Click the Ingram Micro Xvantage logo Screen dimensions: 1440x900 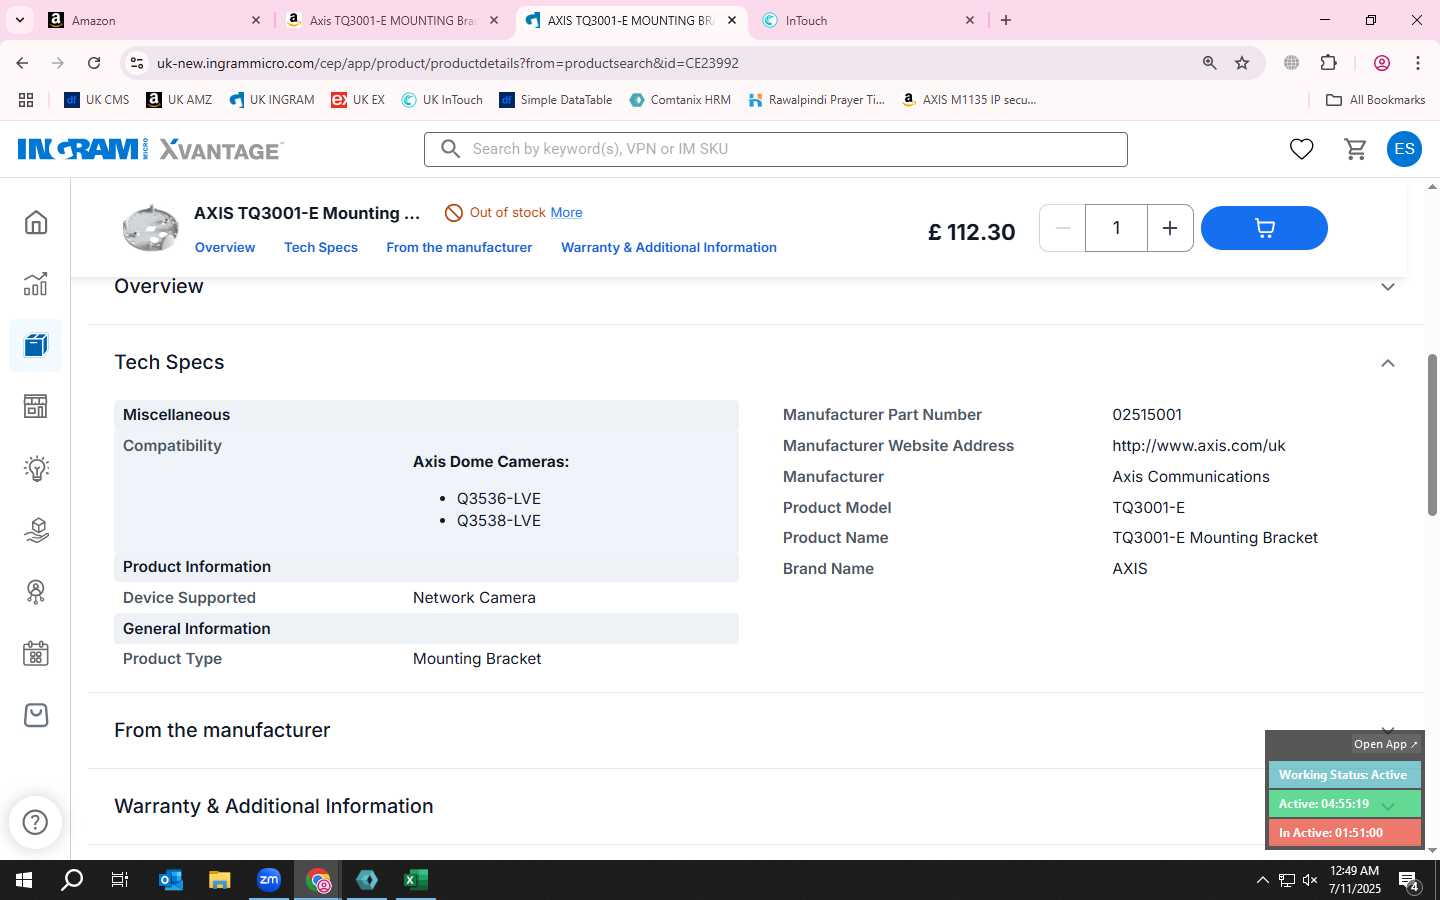pyautogui.click(x=150, y=149)
